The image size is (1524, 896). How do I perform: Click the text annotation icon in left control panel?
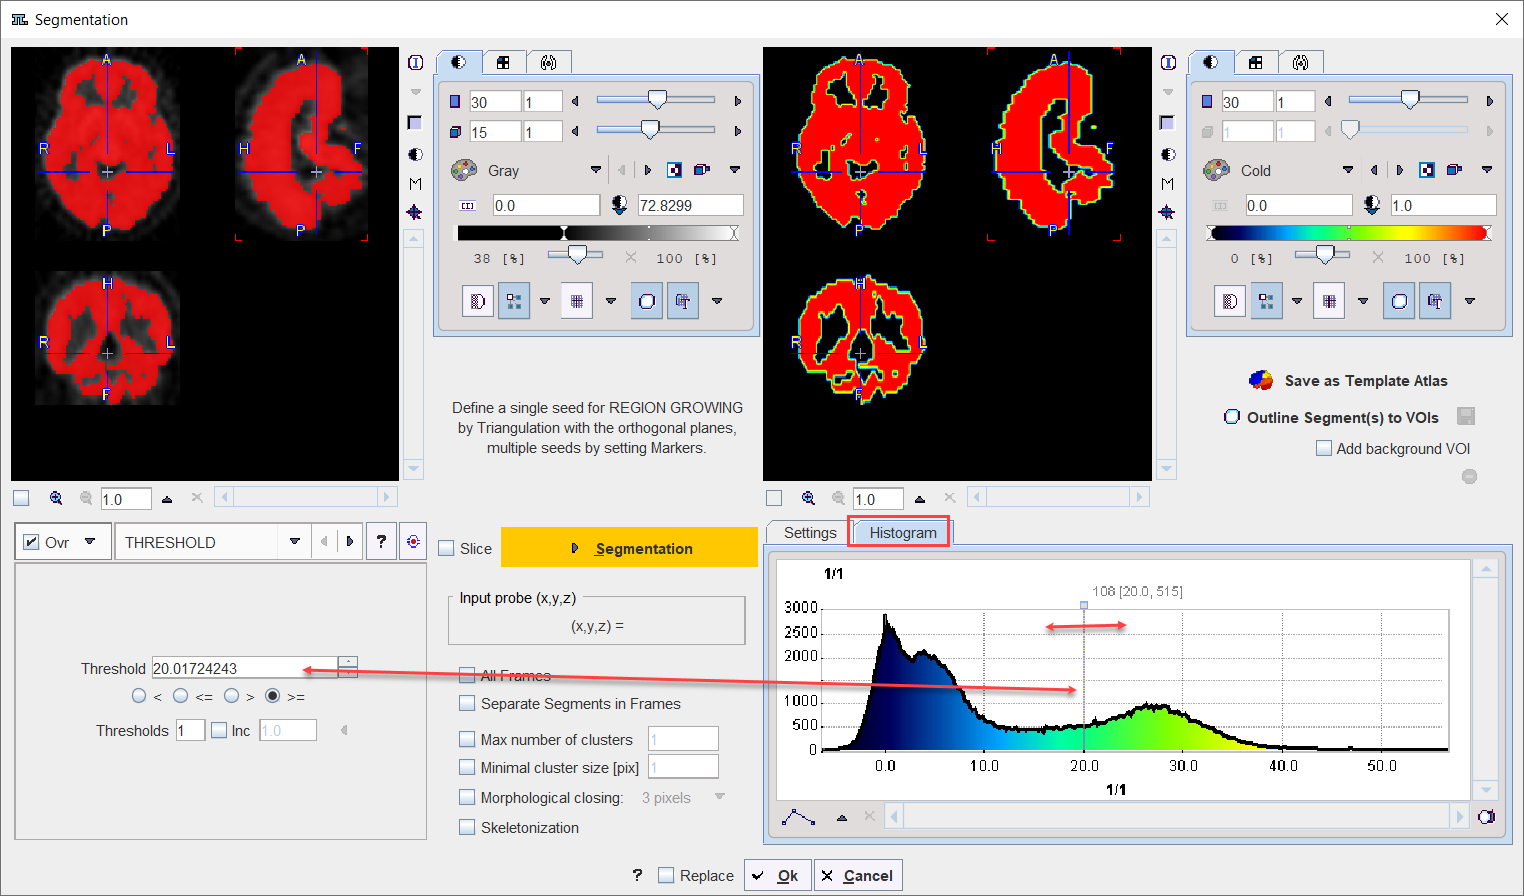click(x=683, y=301)
